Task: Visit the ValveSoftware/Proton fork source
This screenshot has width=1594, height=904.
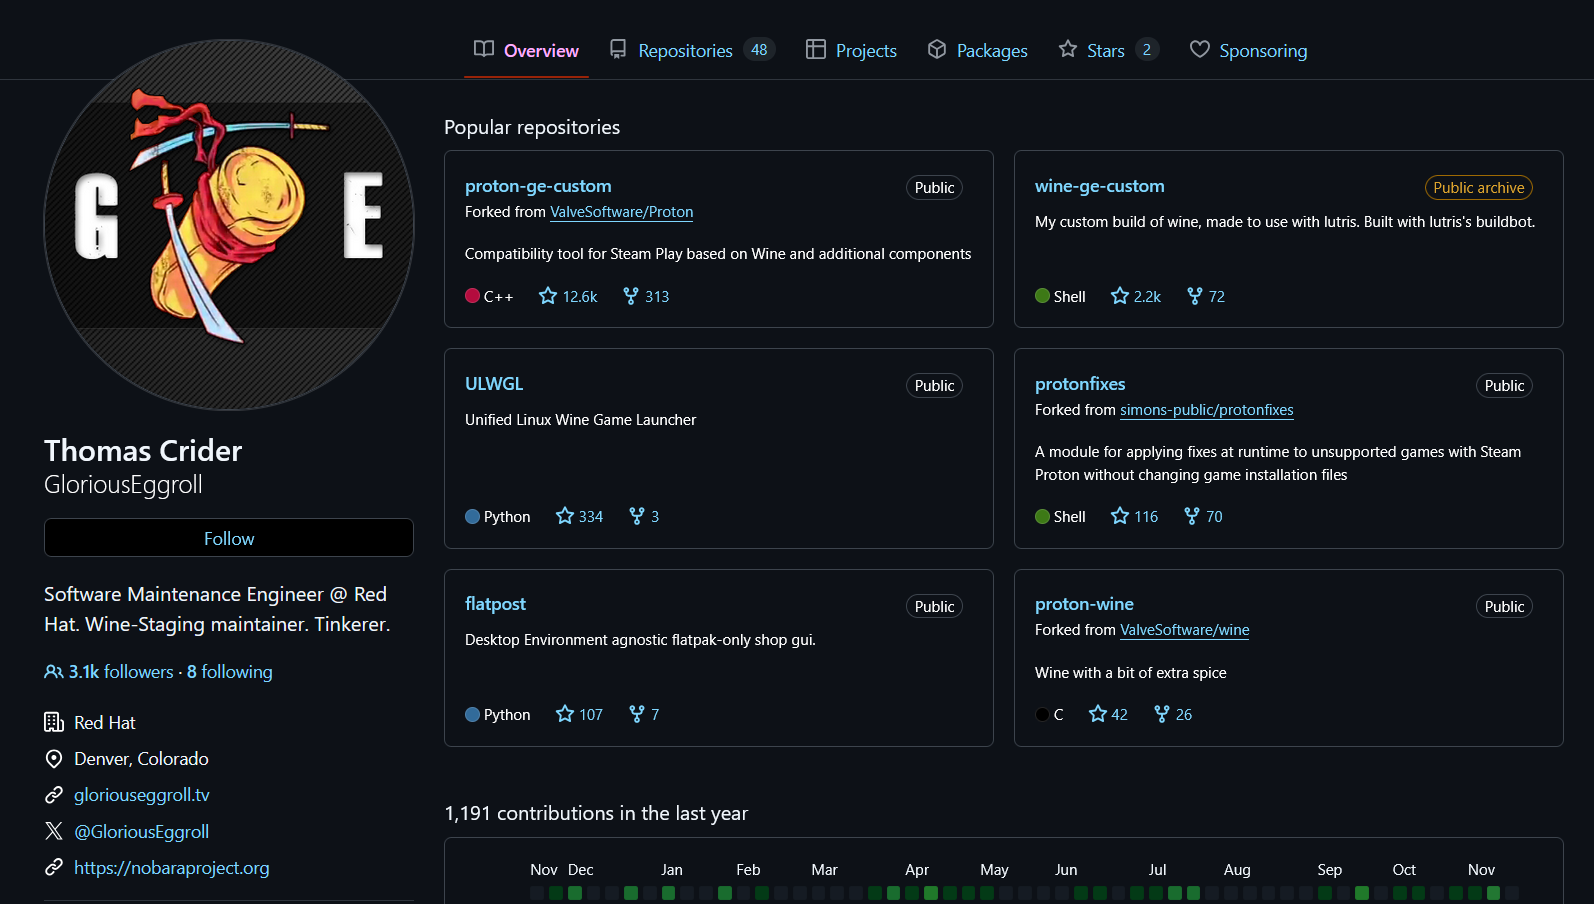Action: click(622, 212)
